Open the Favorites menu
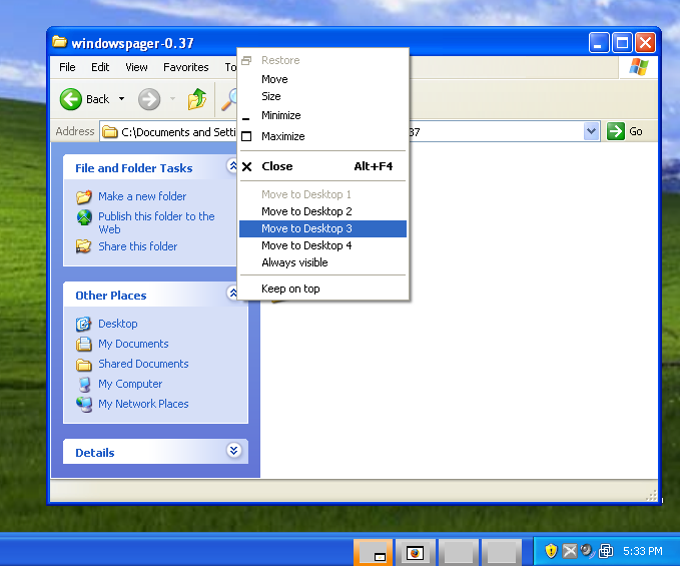 (186, 67)
